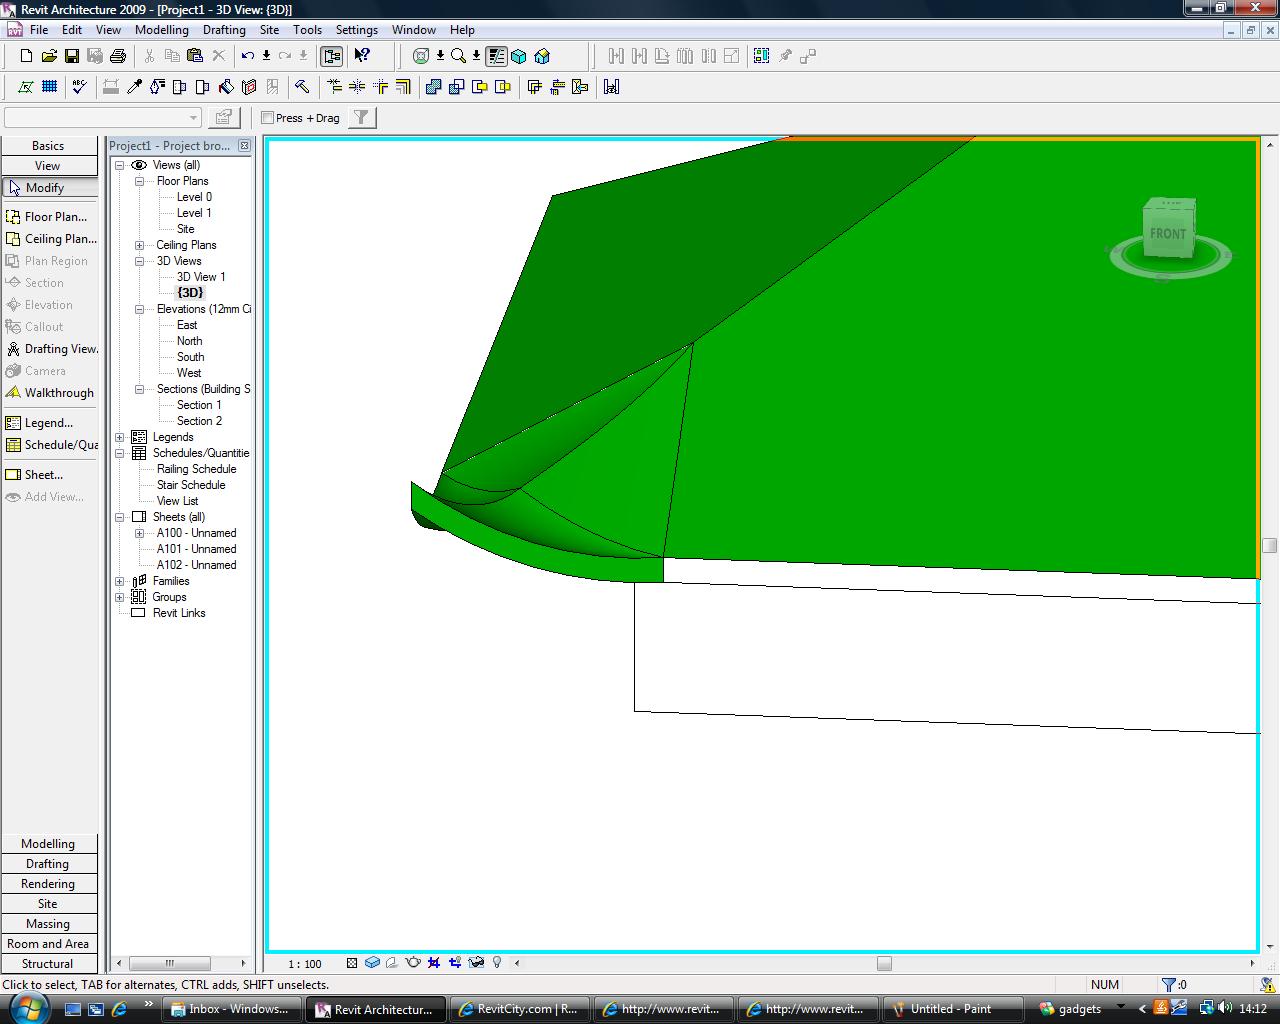
Task: Enable the Press + Drag checkbox
Action: (268, 118)
